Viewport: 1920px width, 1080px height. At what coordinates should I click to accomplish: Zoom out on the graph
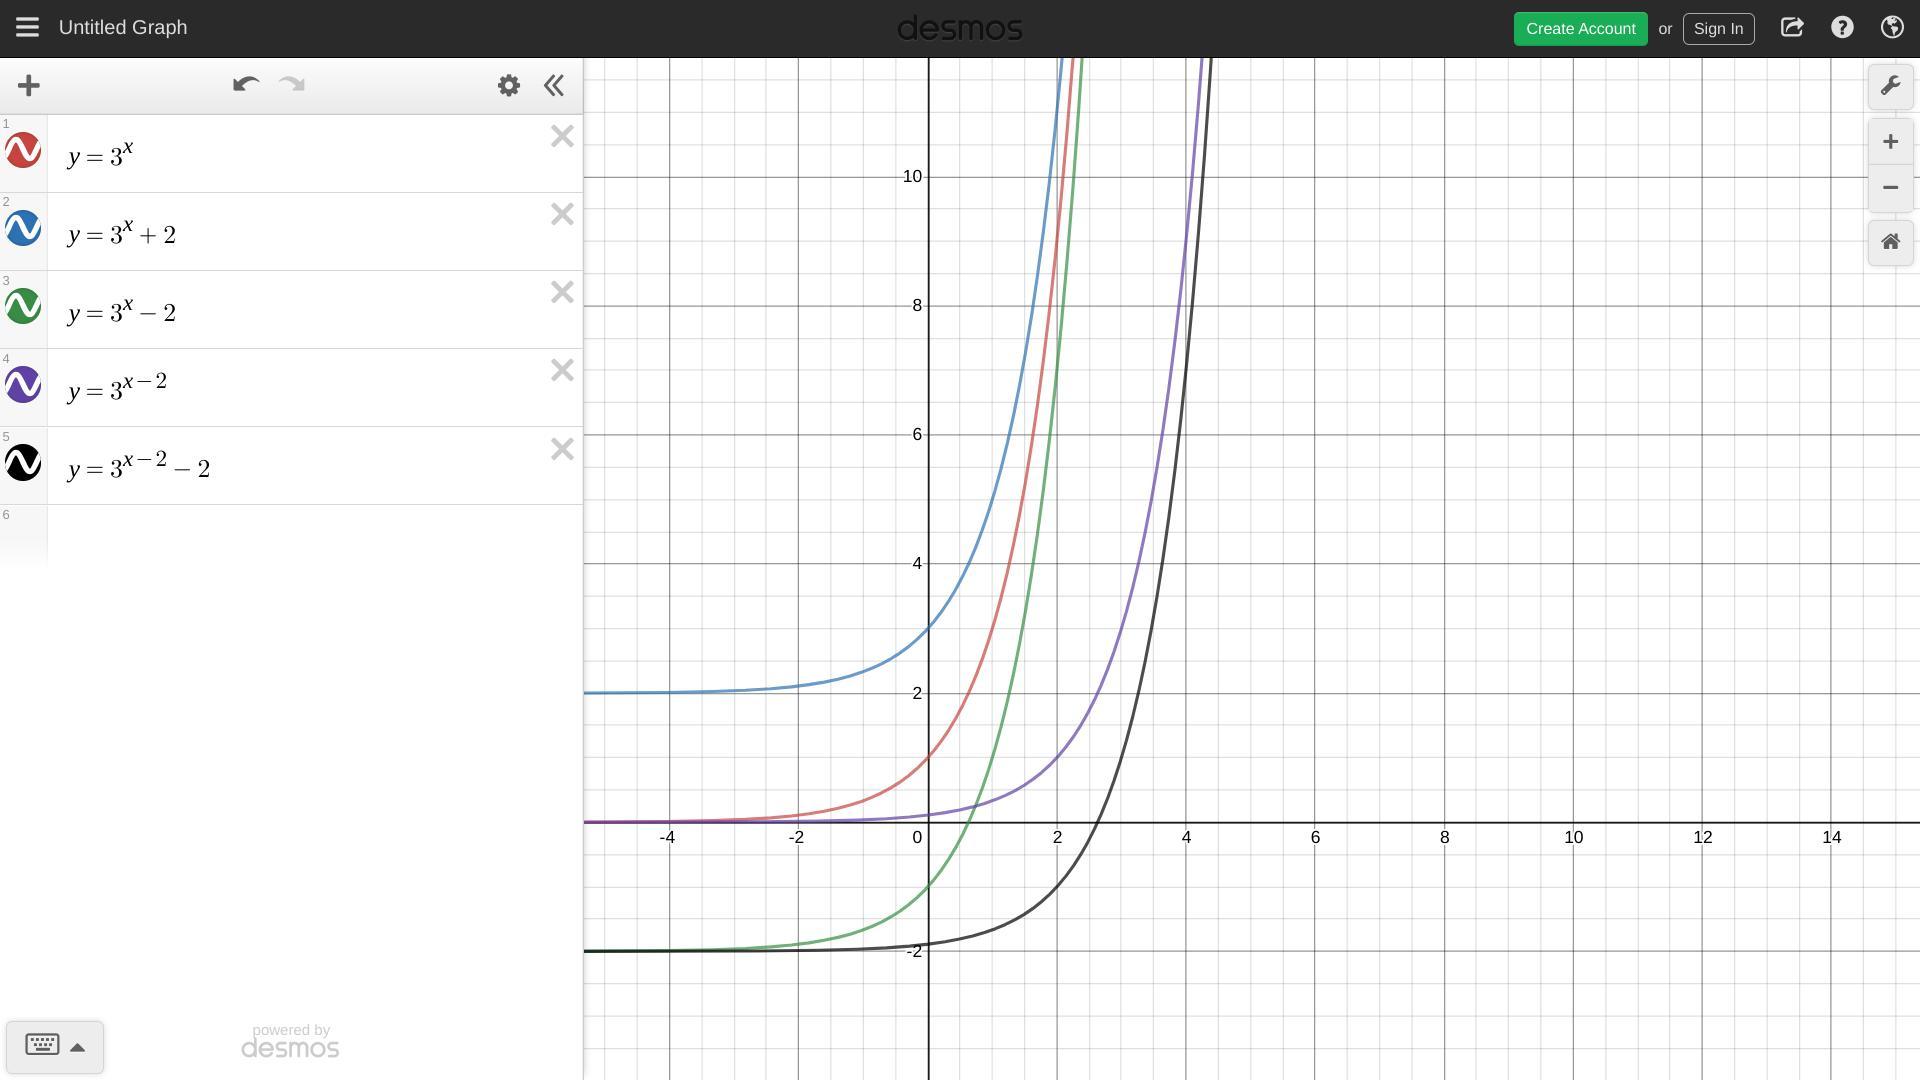point(1890,188)
